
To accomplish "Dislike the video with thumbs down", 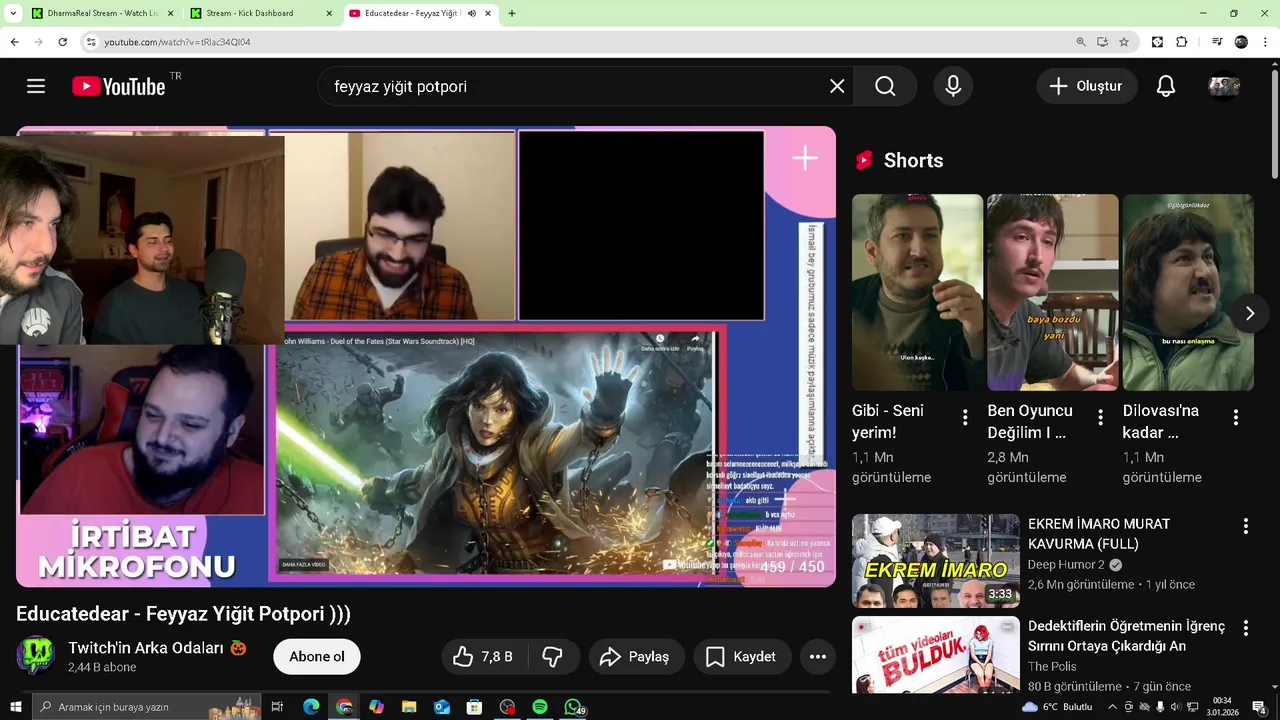I will tap(553, 657).
